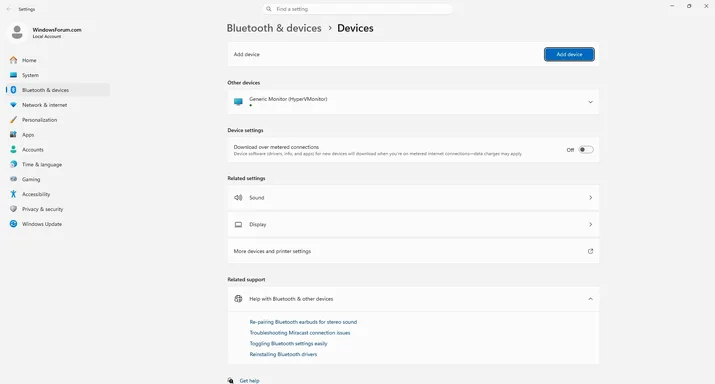Click the Bluetooth icon in sidebar
Screen dimensions: 715x384
(13, 90)
